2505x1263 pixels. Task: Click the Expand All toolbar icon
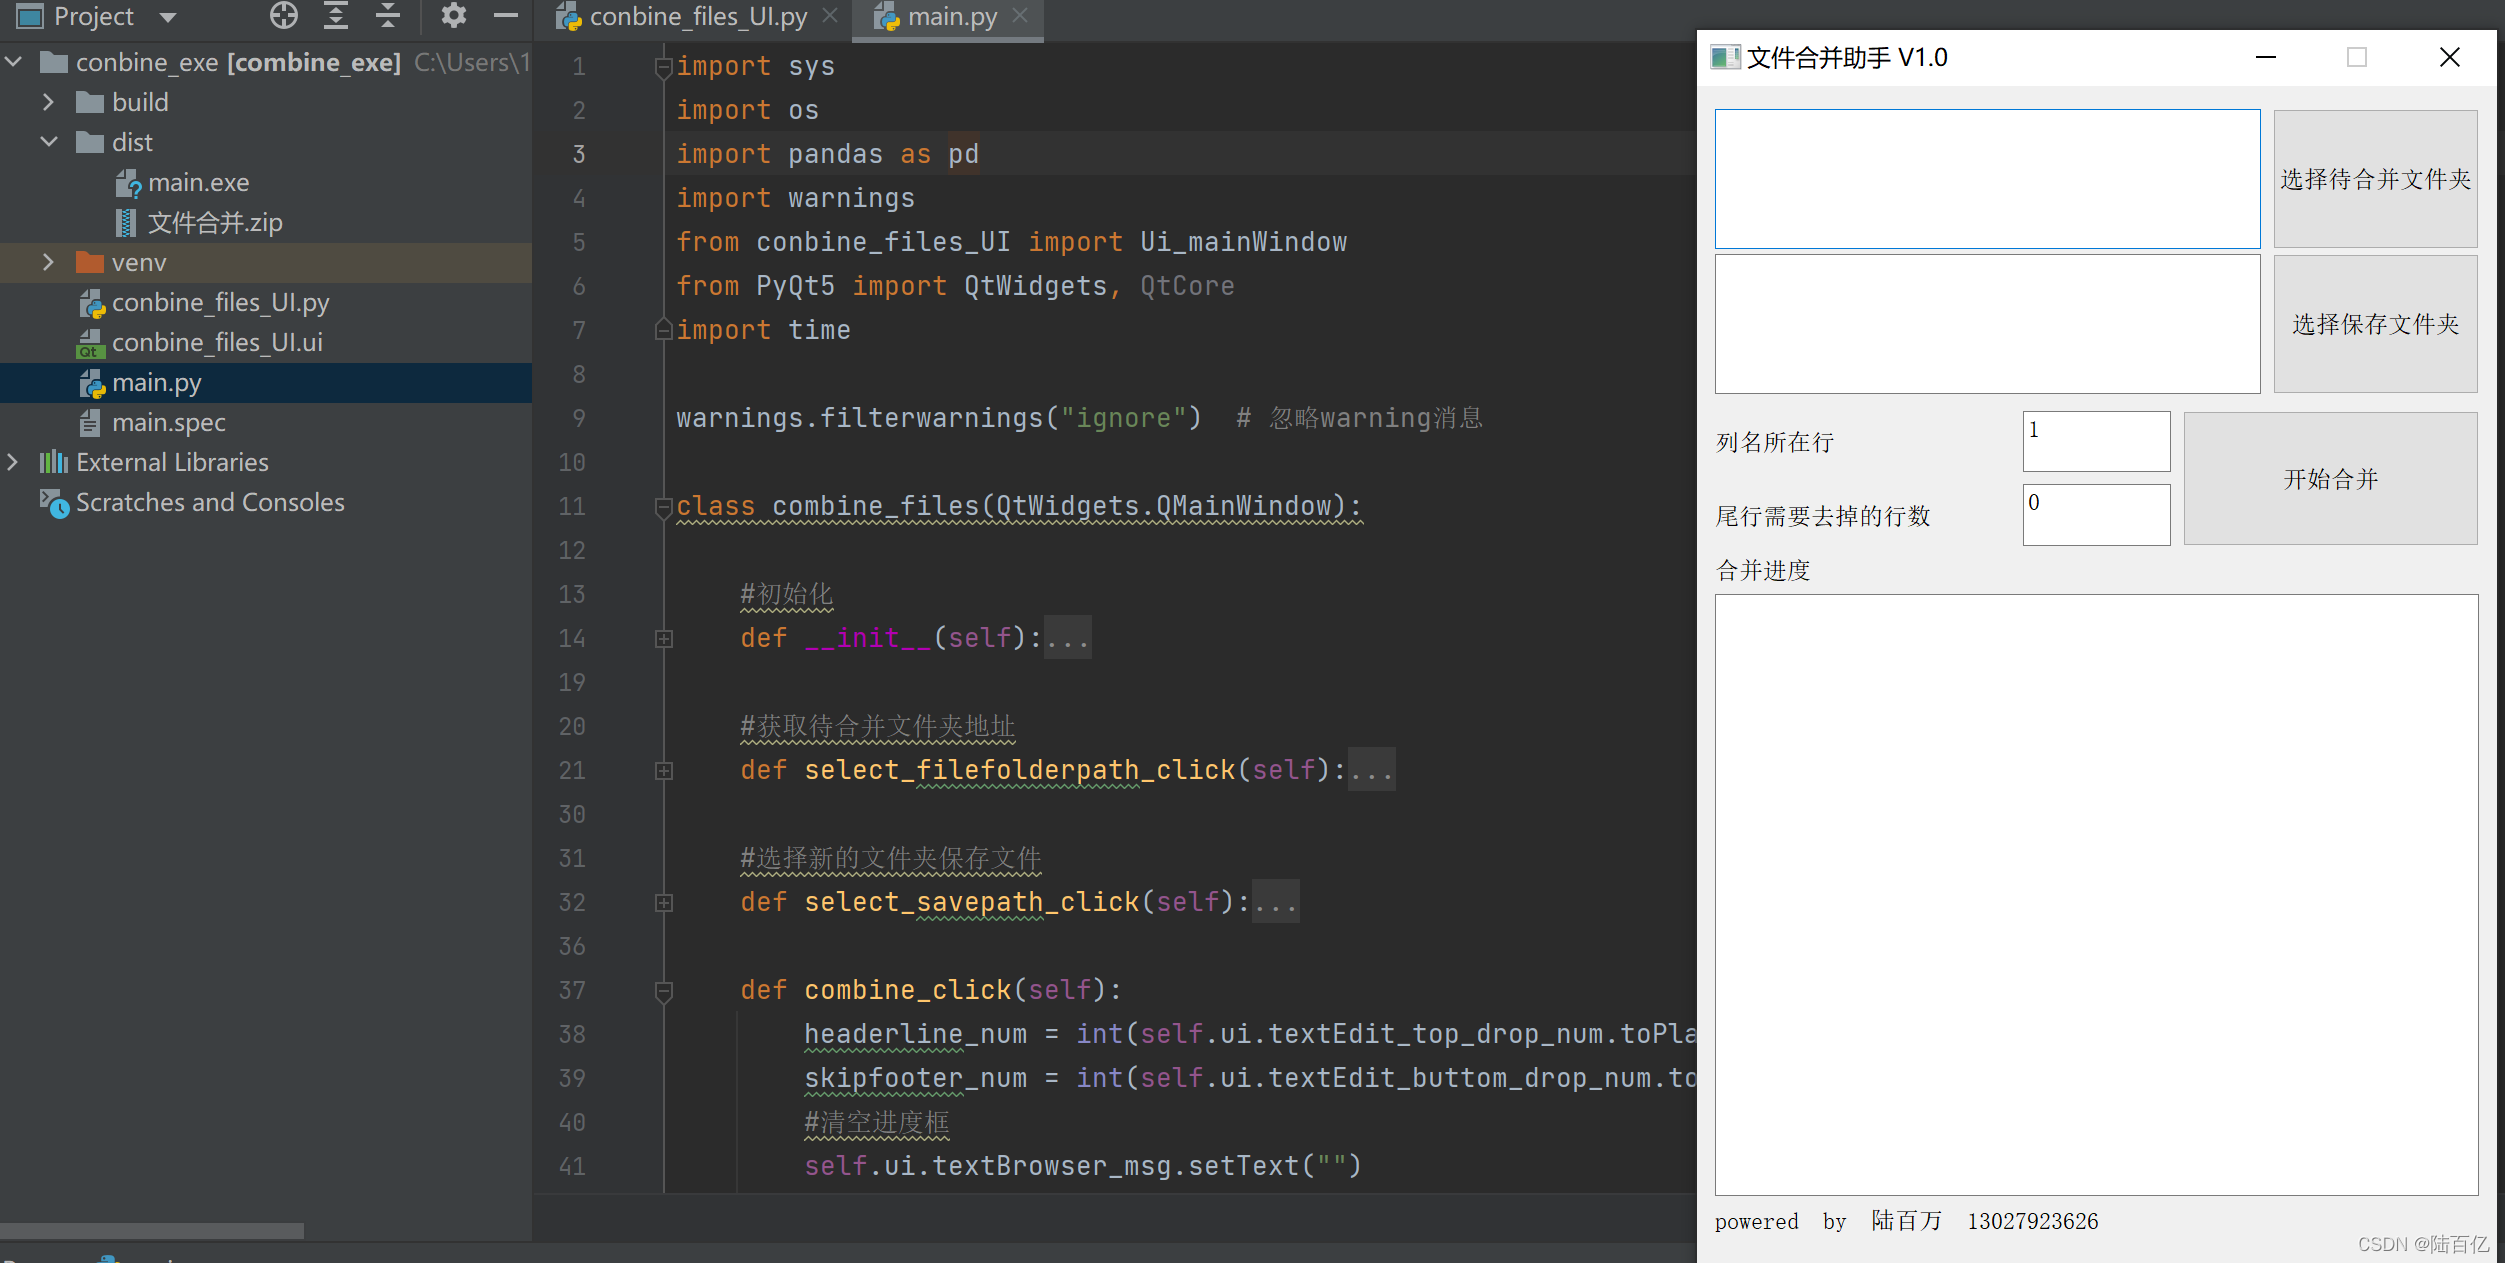pos(336,16)
